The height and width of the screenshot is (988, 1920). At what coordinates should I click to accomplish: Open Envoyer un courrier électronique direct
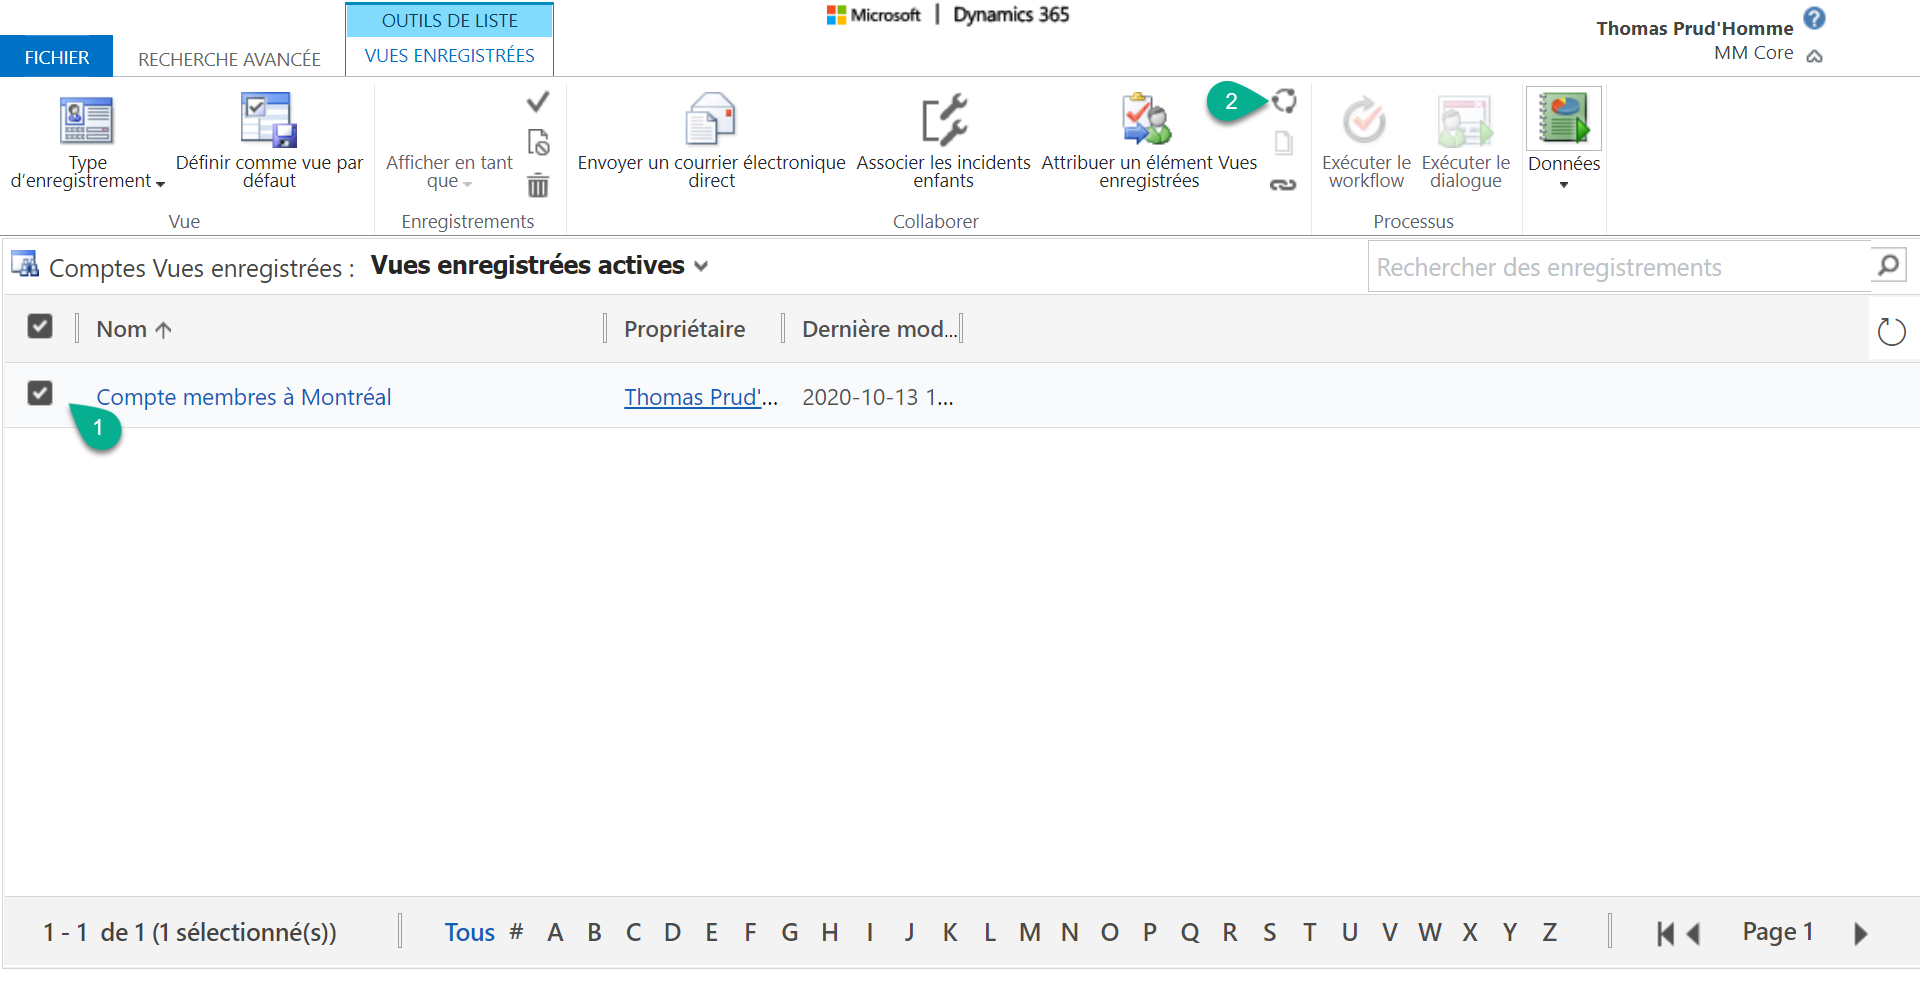click(710, 121)
